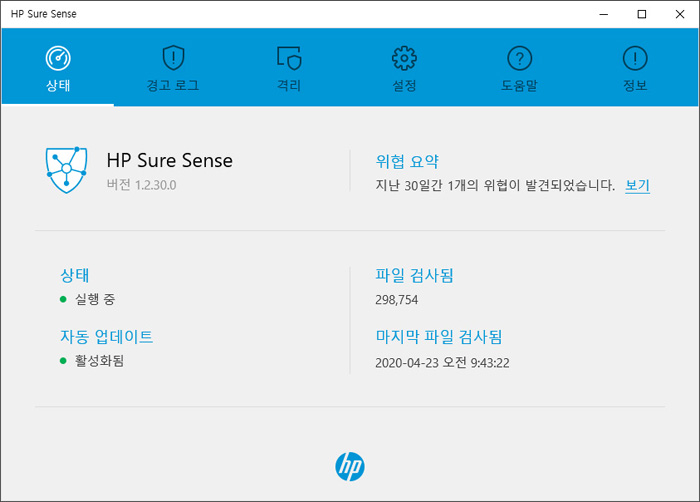Screen dimensions: 700x502
Task: Click the green 활성화됨 status dot
Action: (63, 361)
